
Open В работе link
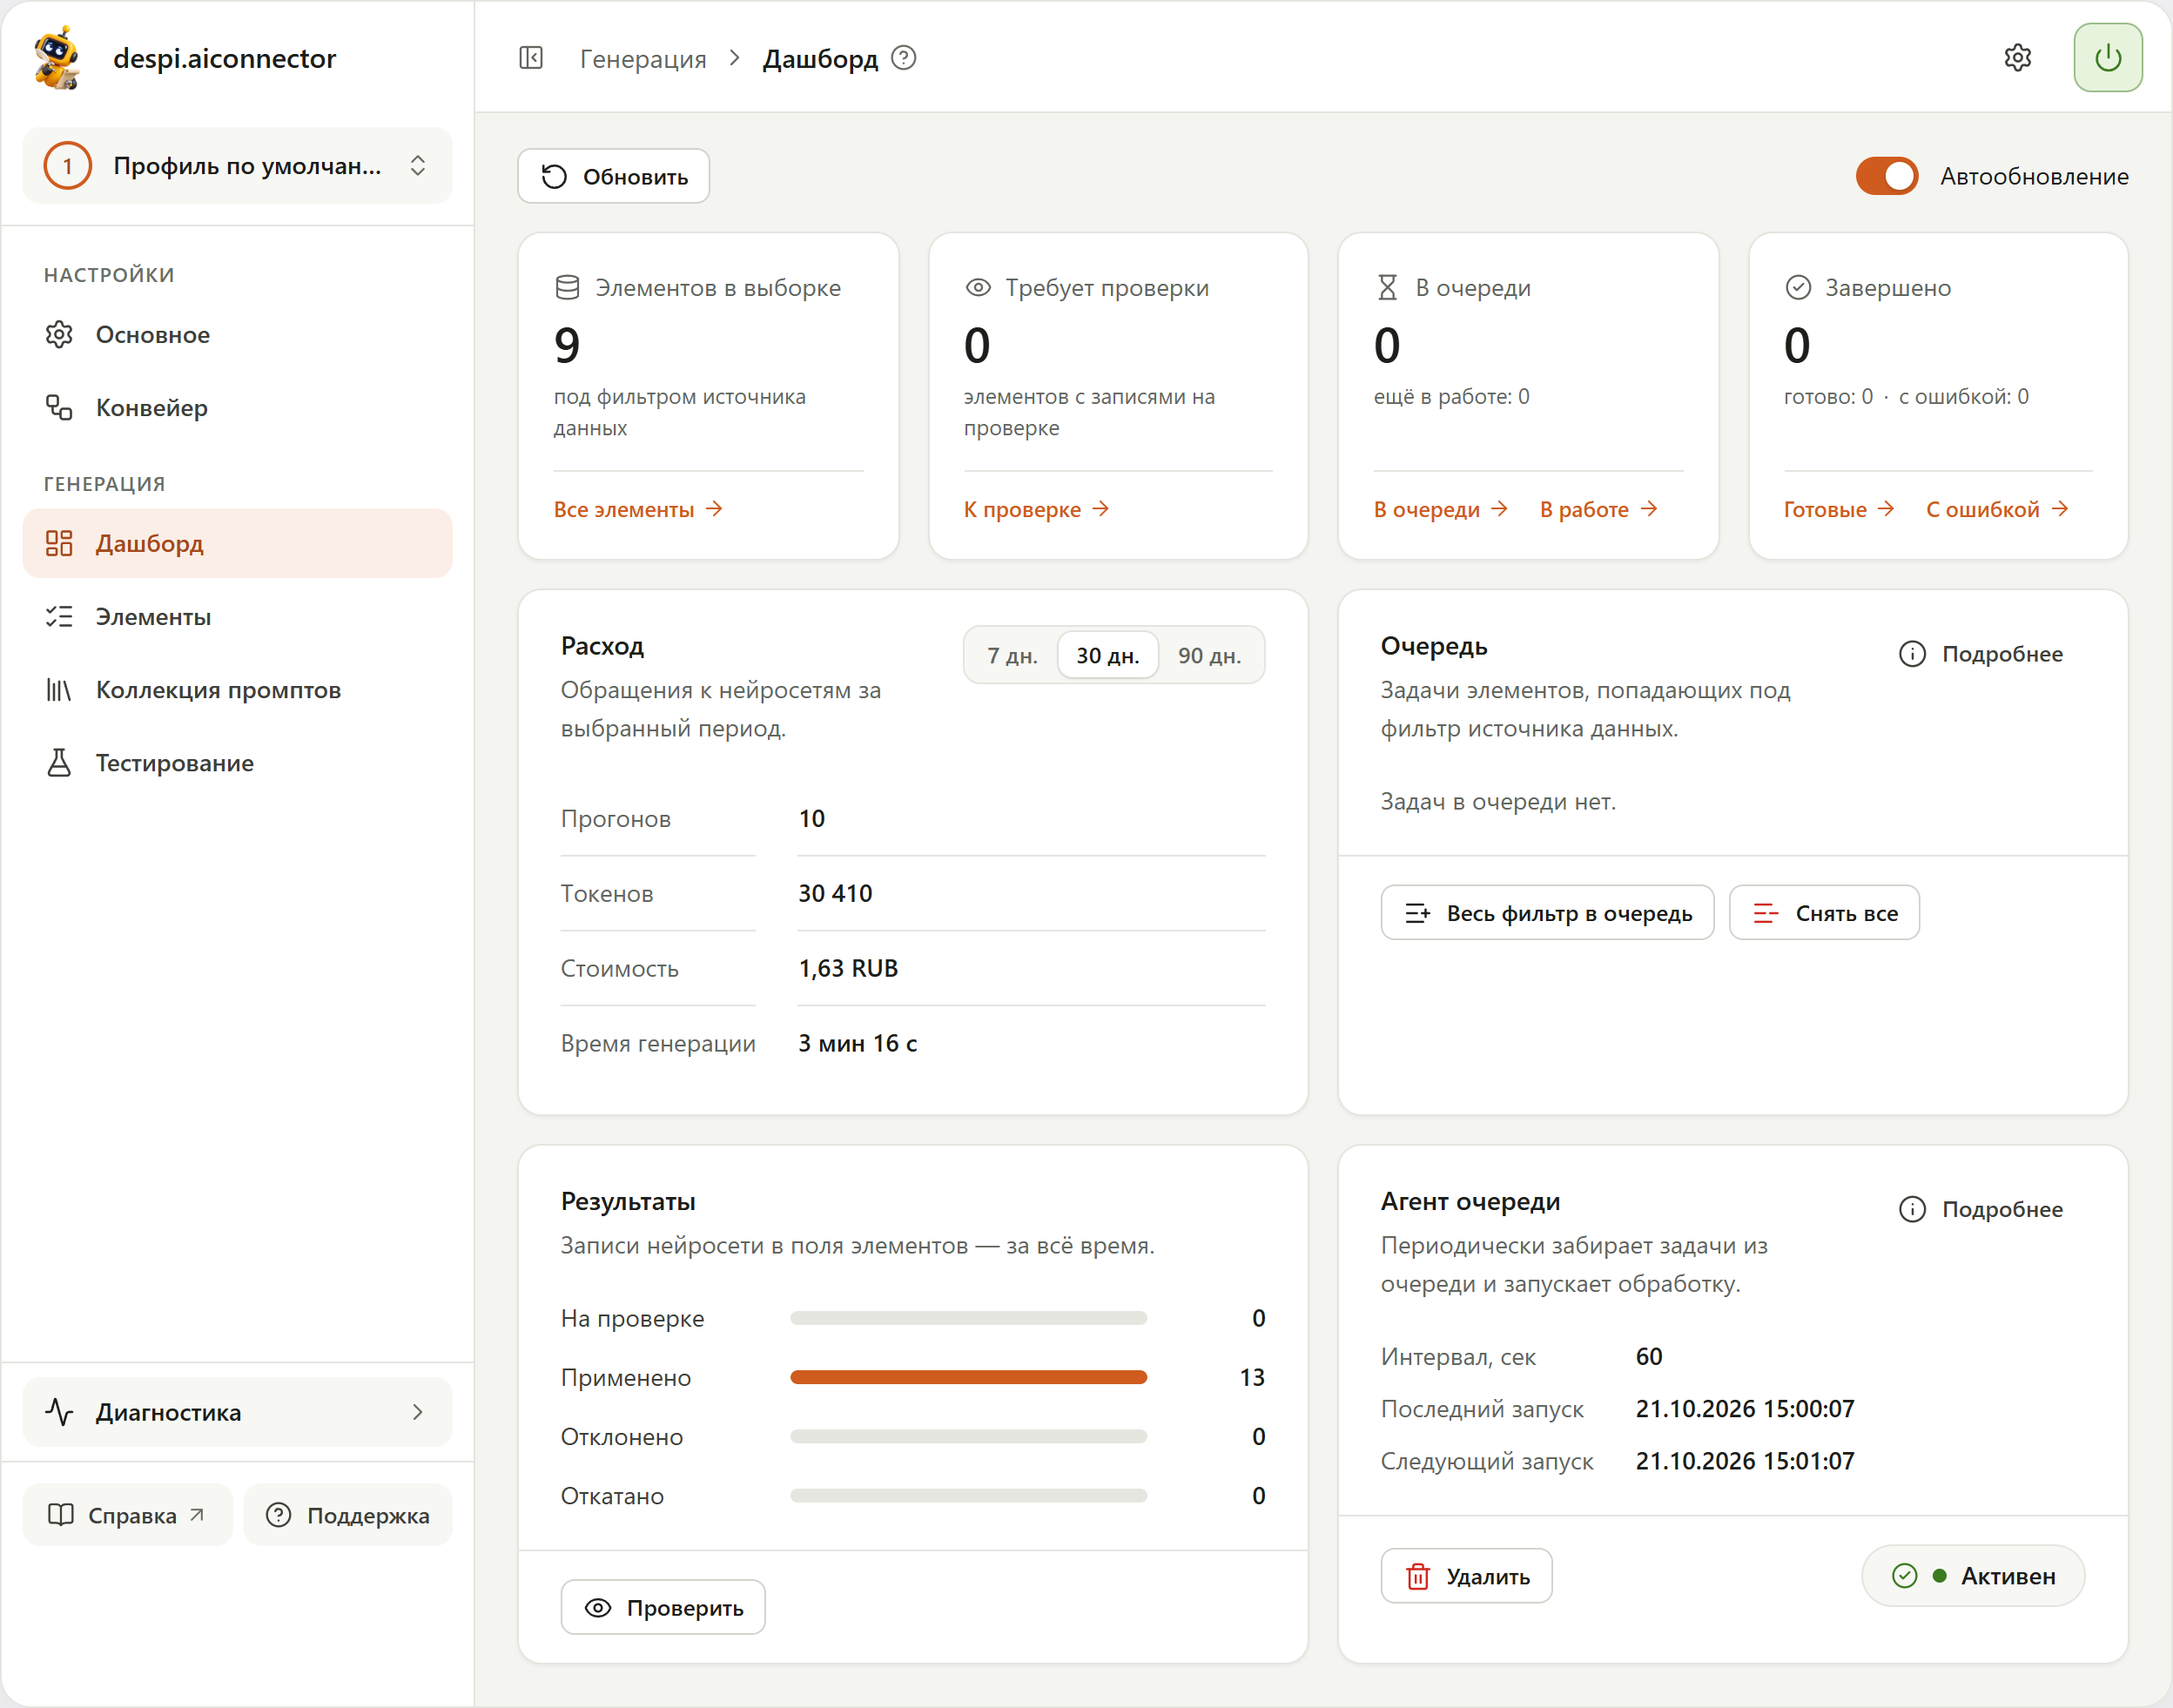pos(1599,510)
